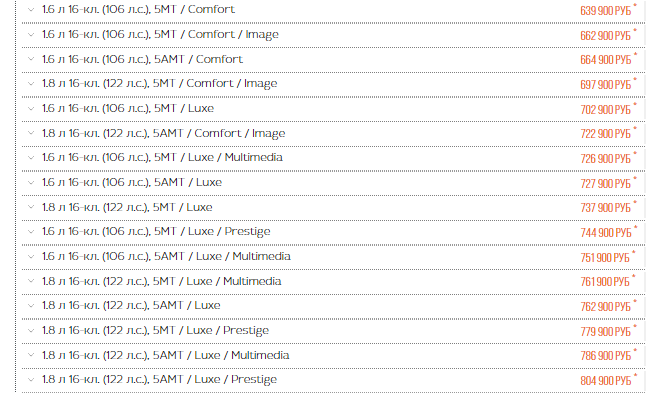Expand chevron of 1.8 л 5AMT / Comfort / Image
The height and width of the screenshot is (393, 646).
31,133
